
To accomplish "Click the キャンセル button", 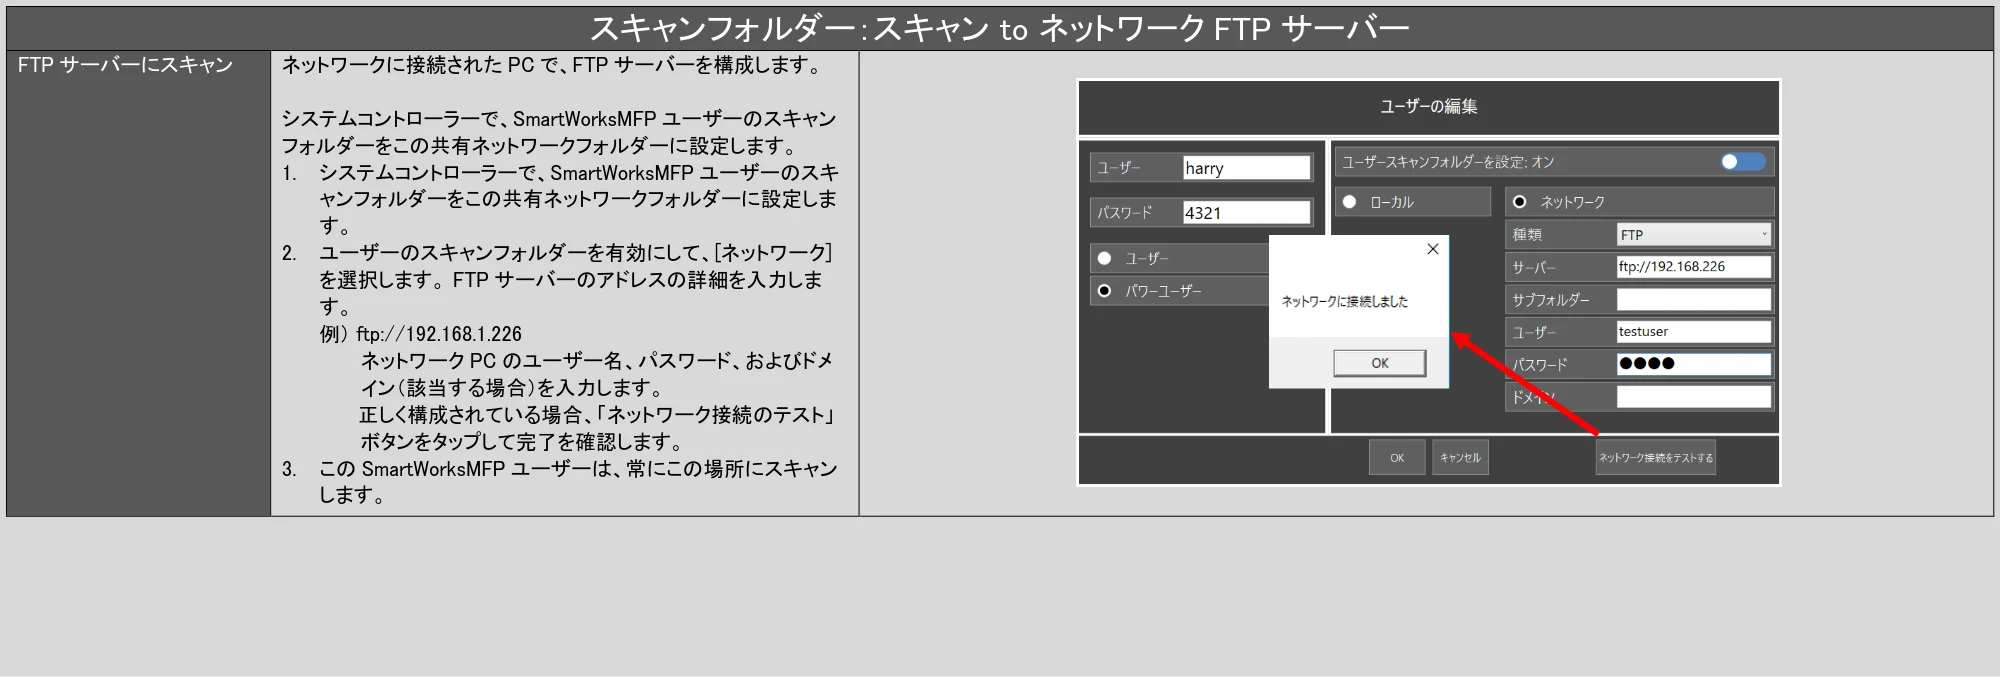I will tap(1460, 458).
